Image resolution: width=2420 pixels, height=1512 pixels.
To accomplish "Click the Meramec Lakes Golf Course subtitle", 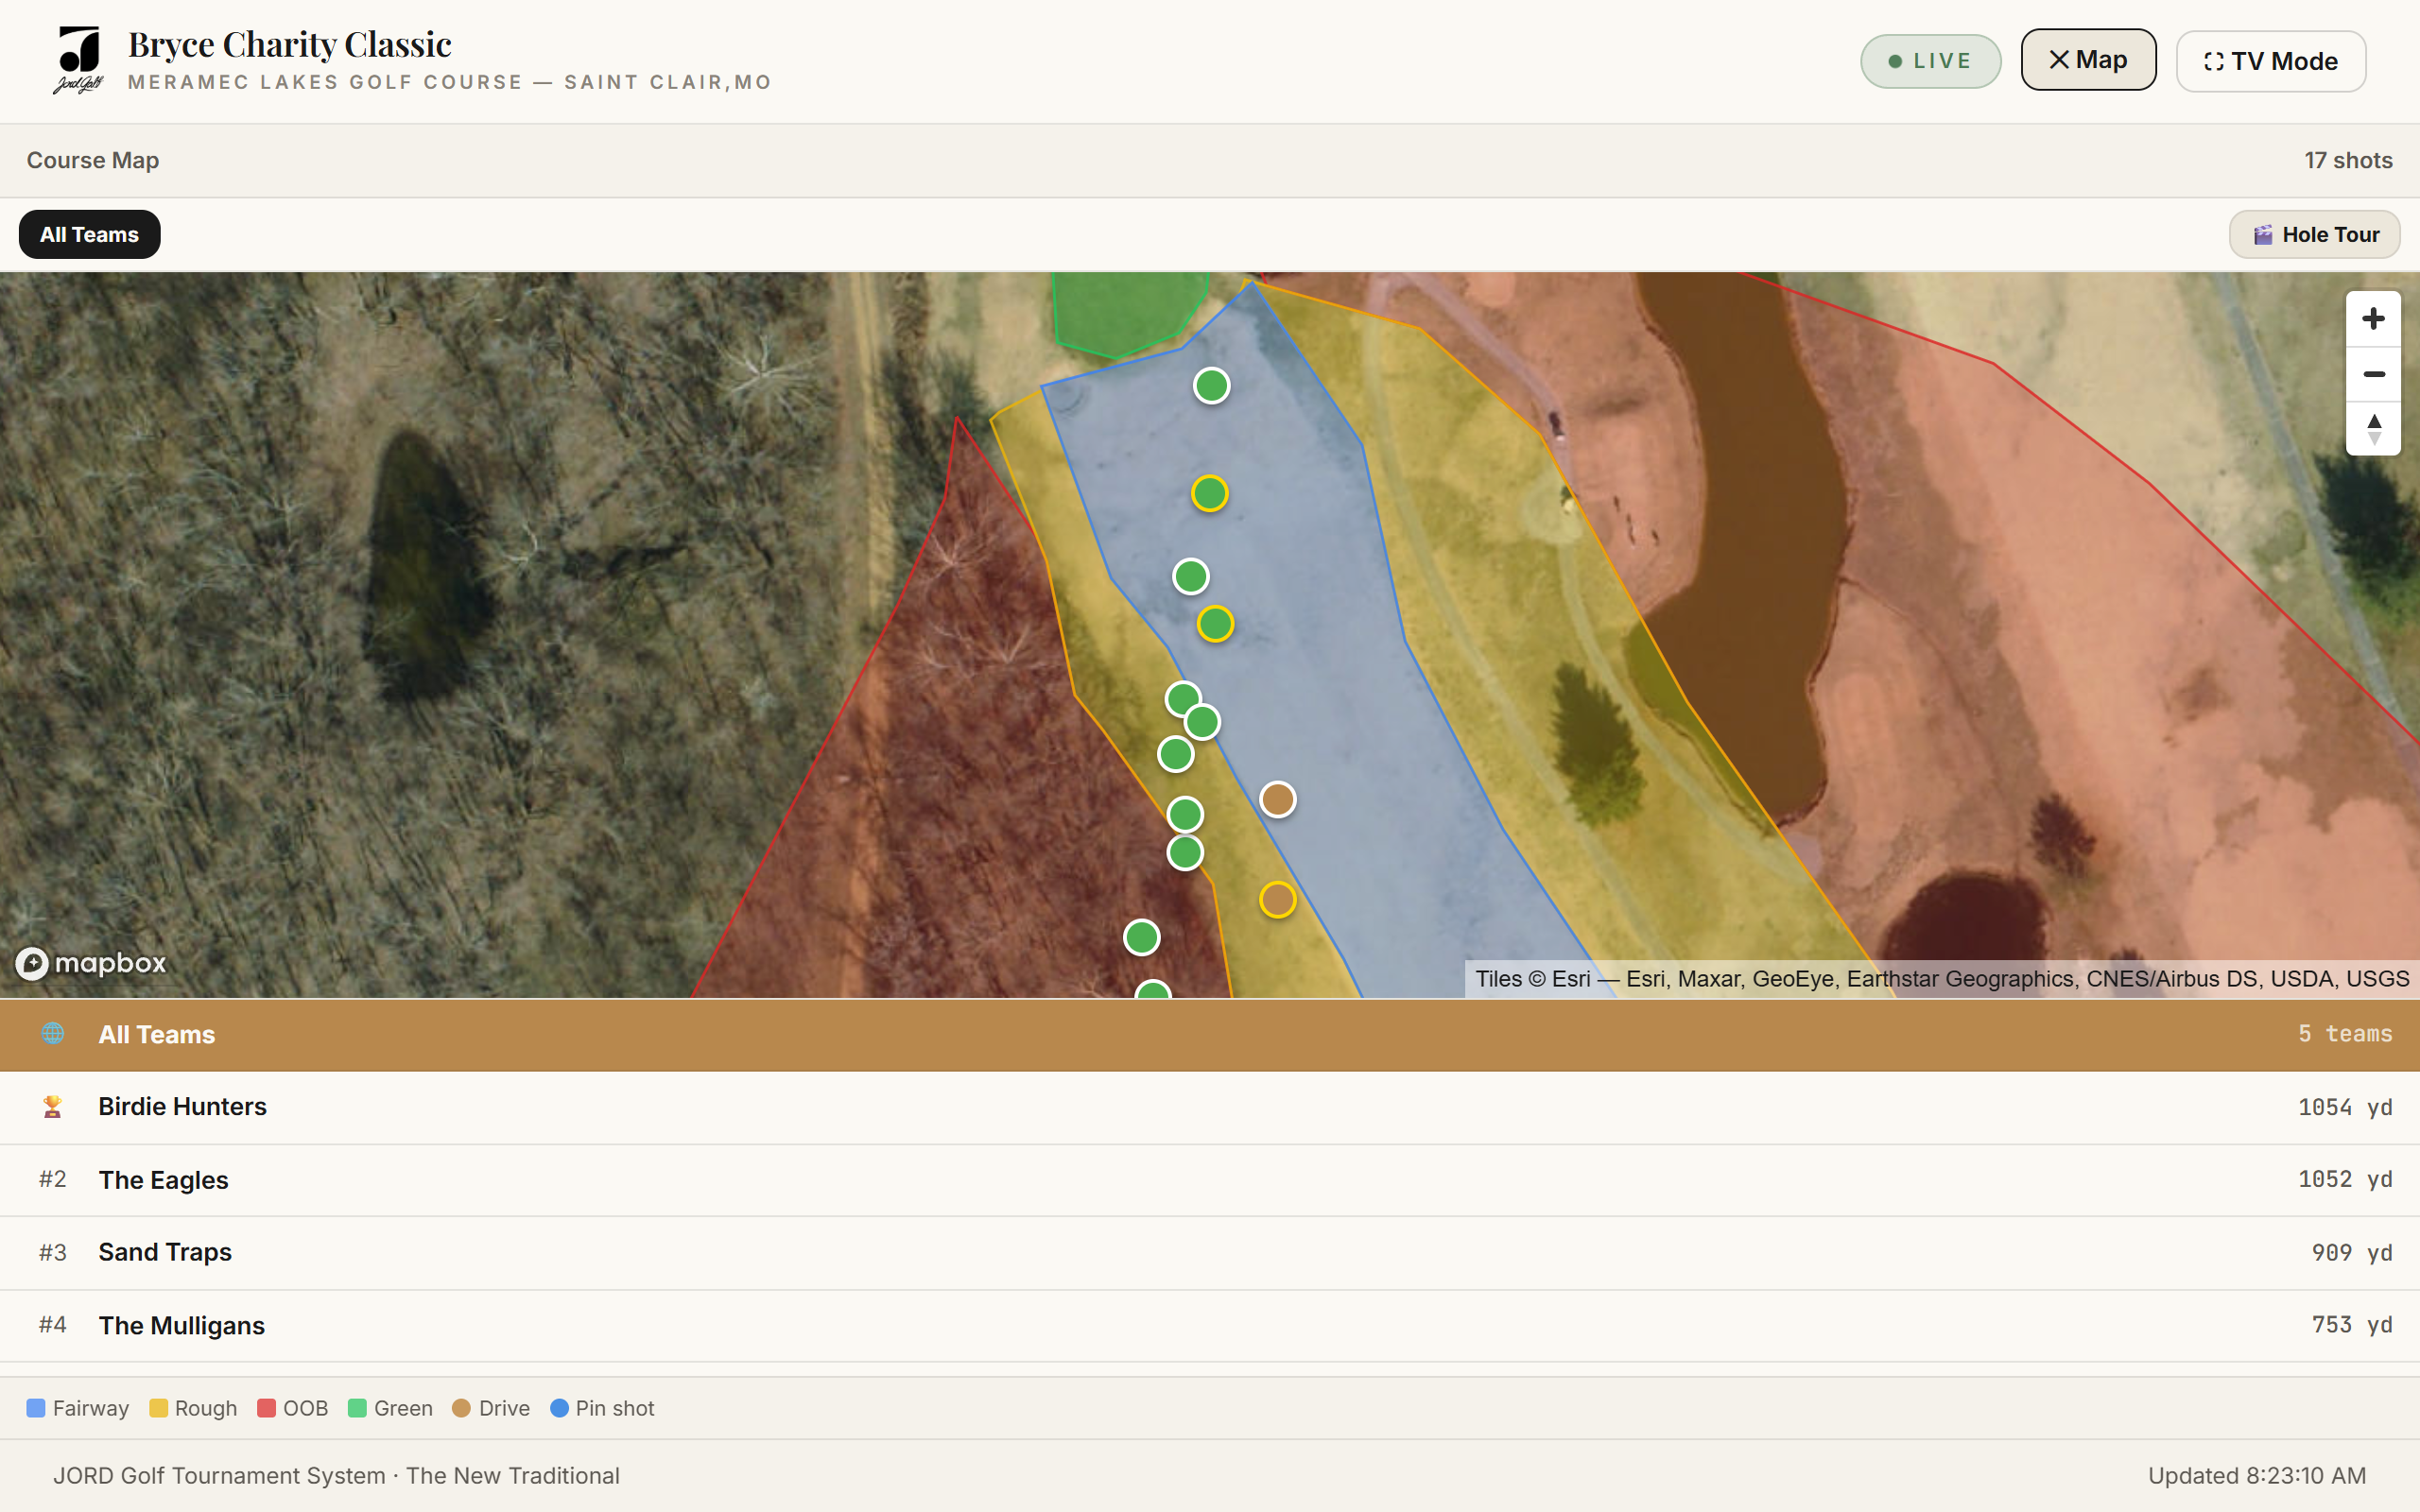I will (x=450, y=82).
